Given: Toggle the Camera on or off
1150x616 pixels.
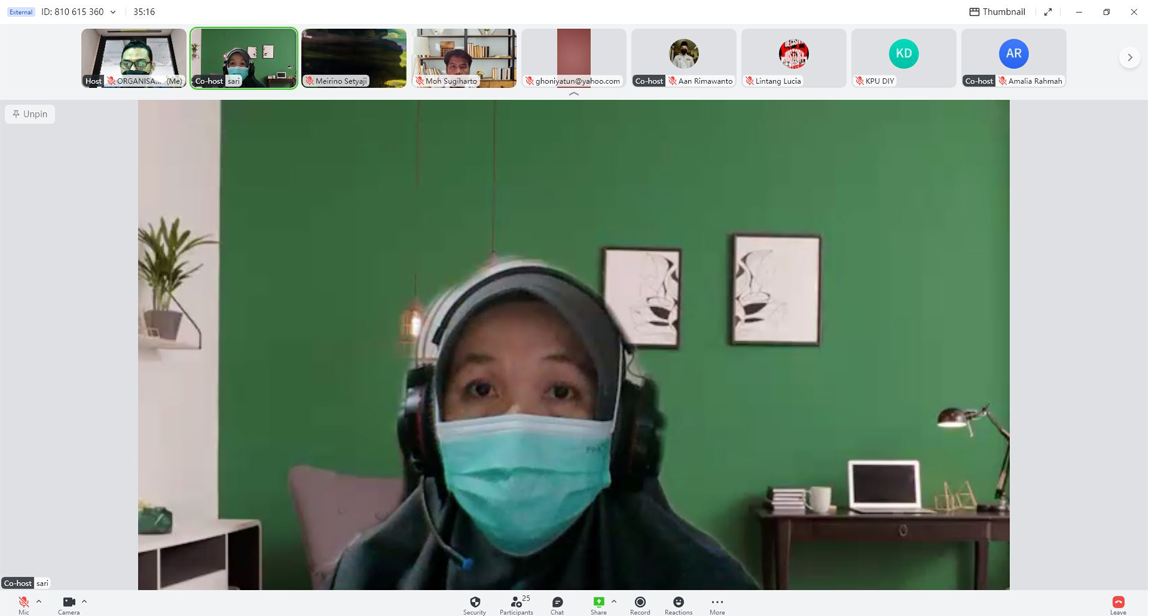Looking at the screenshot, I should pos(68,603).
